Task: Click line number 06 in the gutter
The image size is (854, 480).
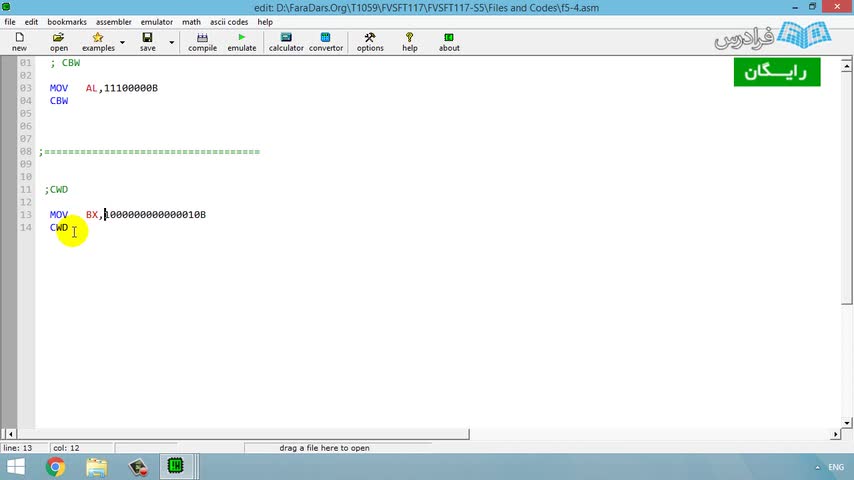Action: click(x=26, y=126)
